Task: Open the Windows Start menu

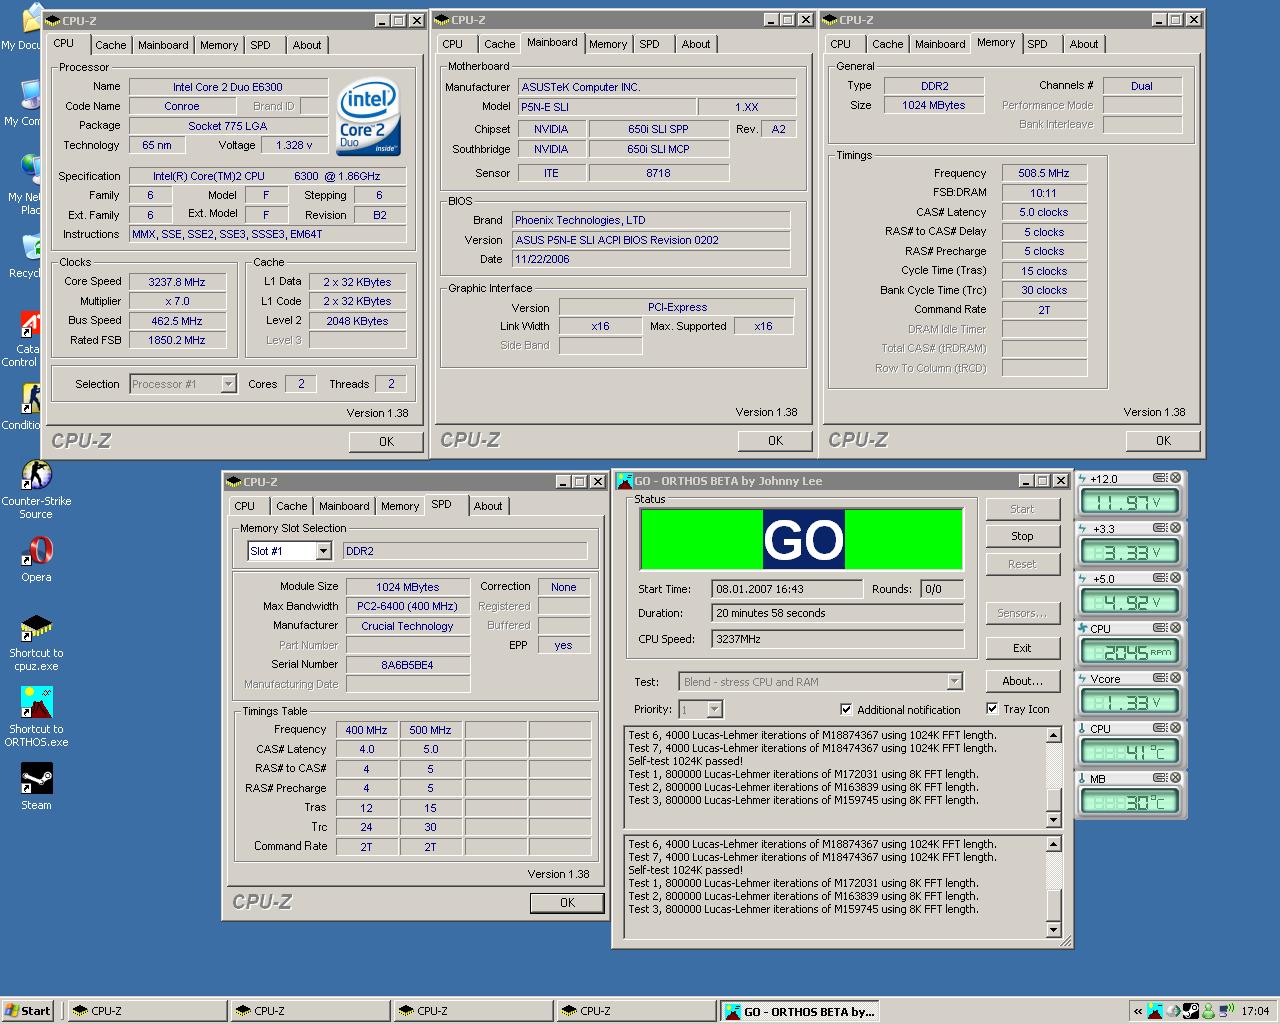Action: pos(28,1011)
